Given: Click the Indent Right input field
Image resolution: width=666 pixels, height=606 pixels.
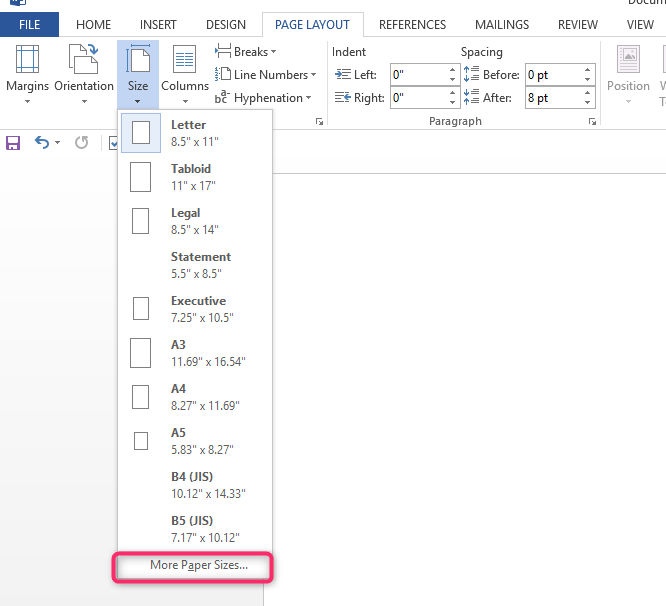Looking at the screenshot, I should click(x=418, y=98).
